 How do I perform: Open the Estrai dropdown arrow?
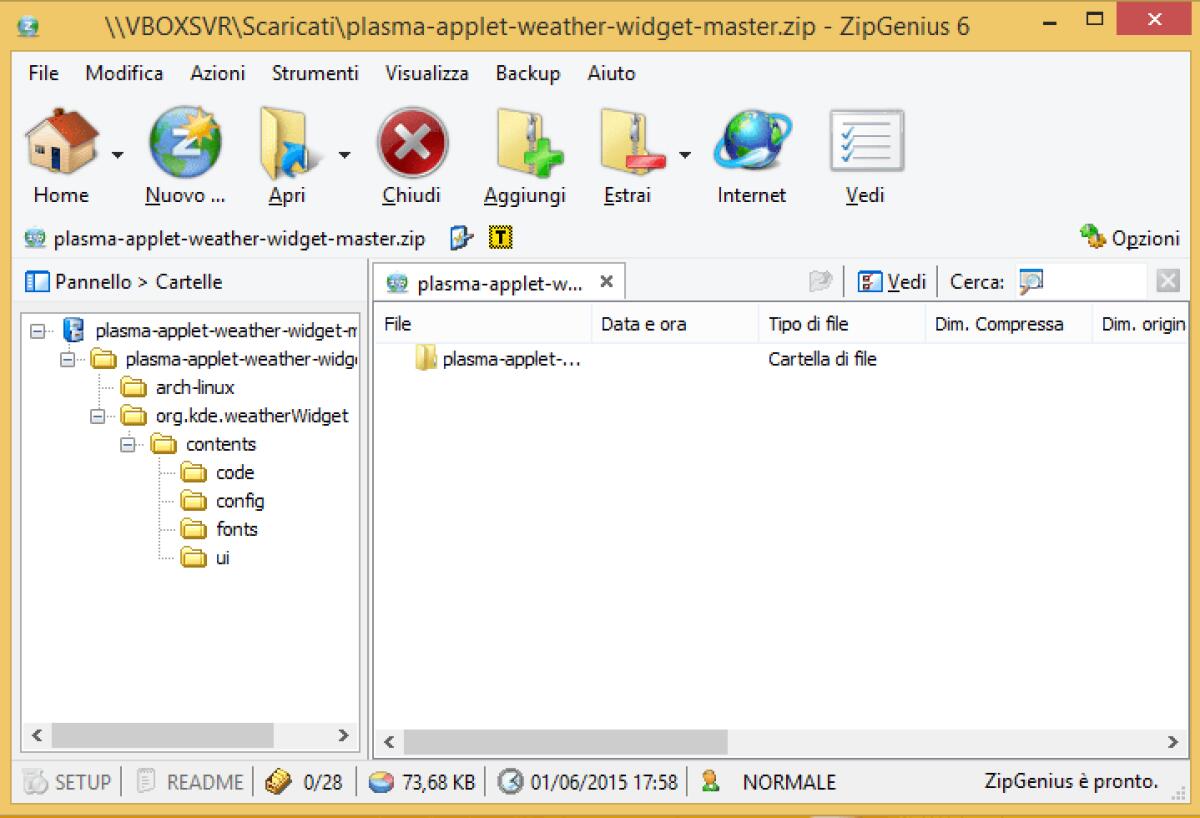point(686,156)
